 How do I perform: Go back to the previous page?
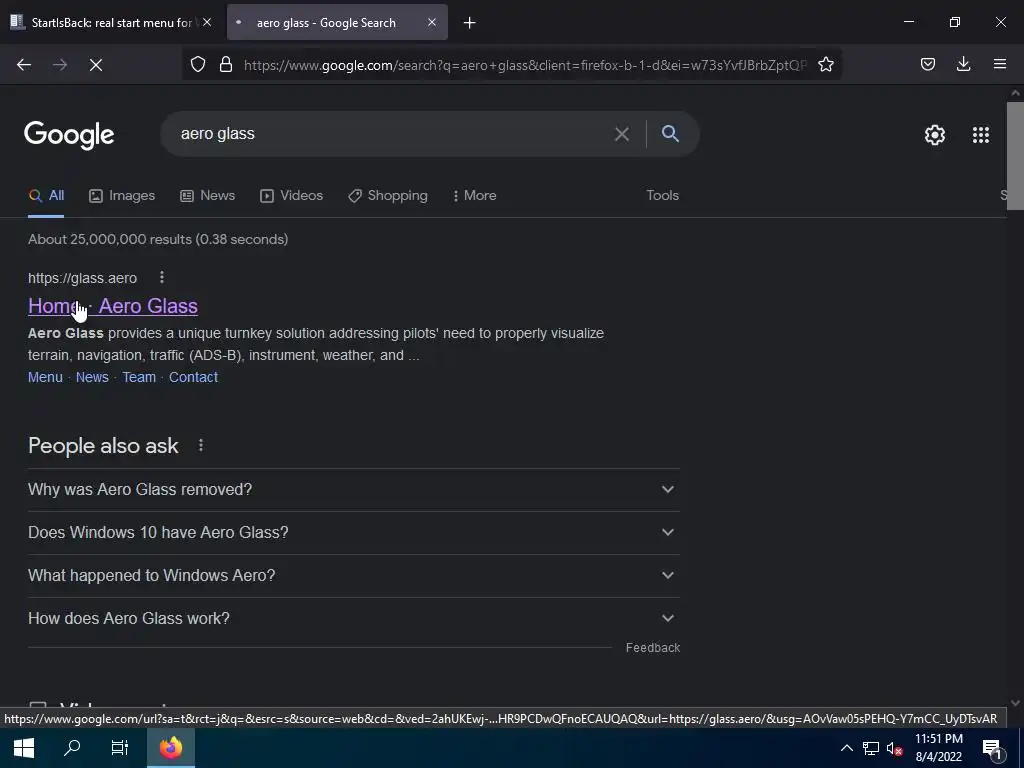24,65
